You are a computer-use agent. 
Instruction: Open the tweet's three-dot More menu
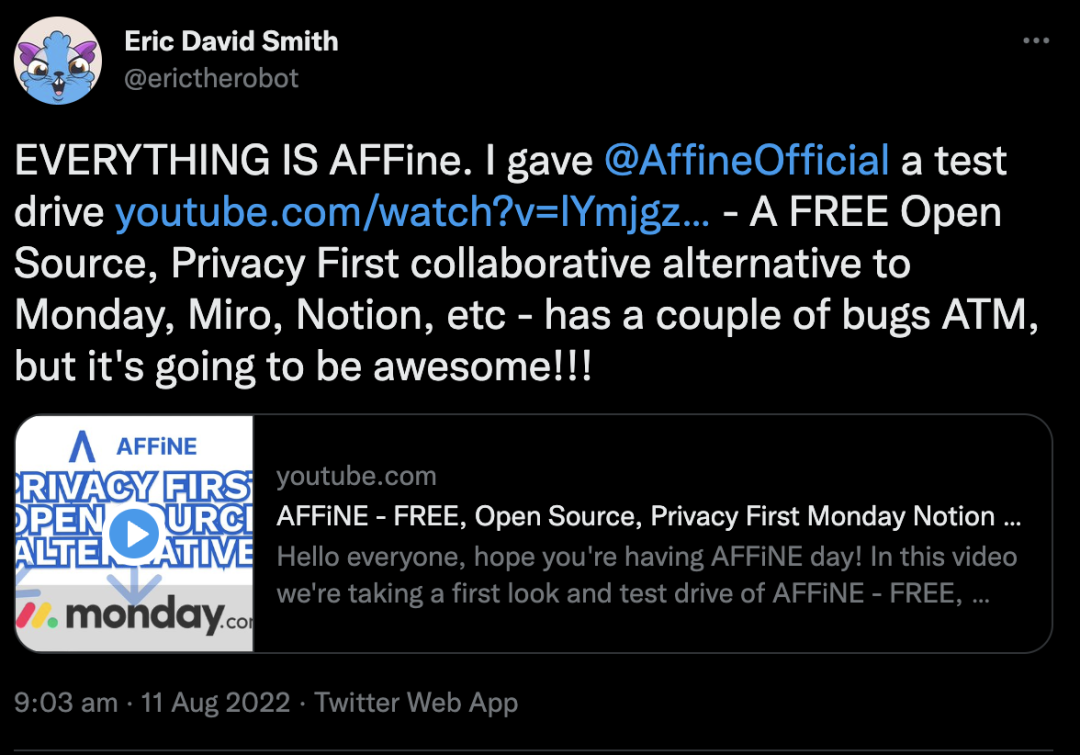(x=1035, y=42)
